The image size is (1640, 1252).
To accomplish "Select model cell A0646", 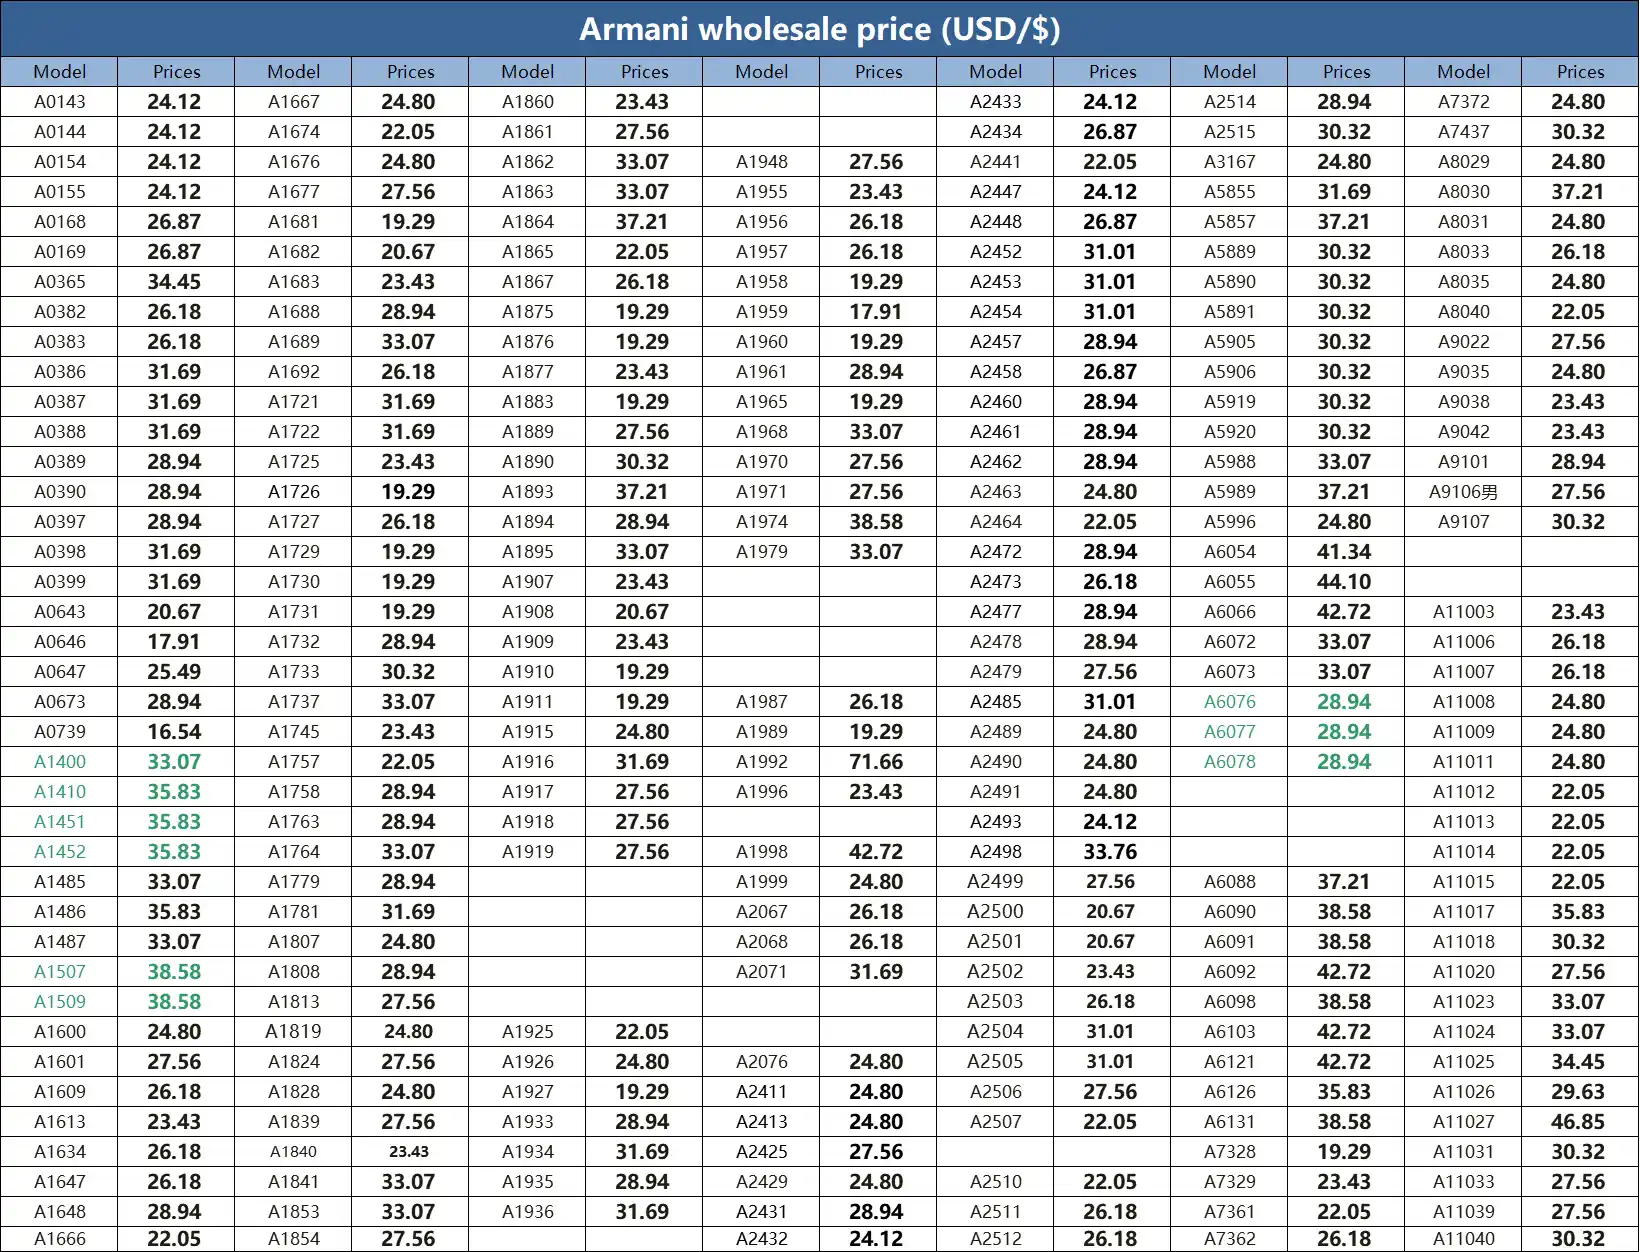I will tap(60, 642).
